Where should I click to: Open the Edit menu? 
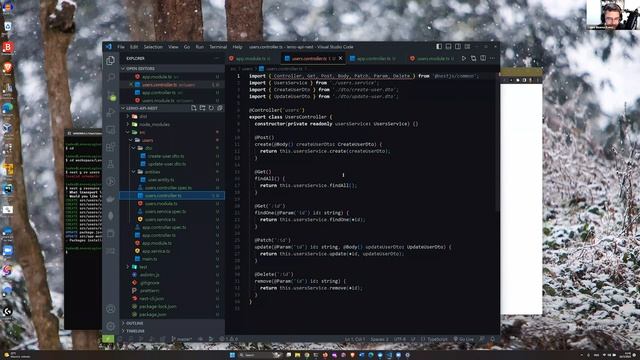(x=134, y=47)
